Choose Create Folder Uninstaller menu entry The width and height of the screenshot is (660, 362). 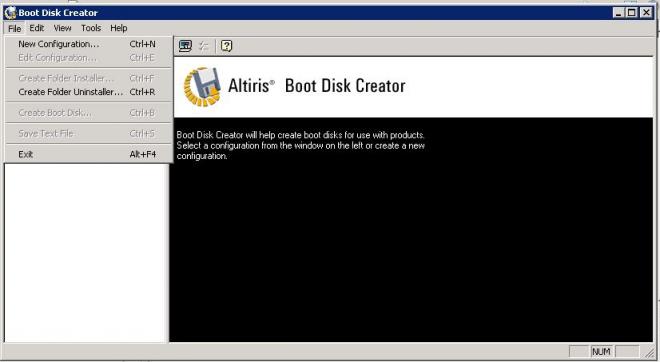[x=88, y=92]
